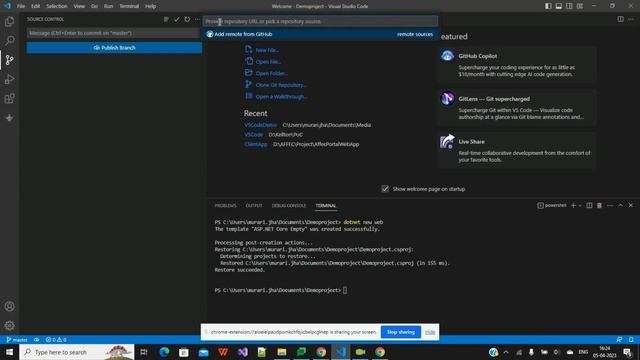The image size is (640, 360).
Task: Close the terminal panel
Action: (631, 205)
